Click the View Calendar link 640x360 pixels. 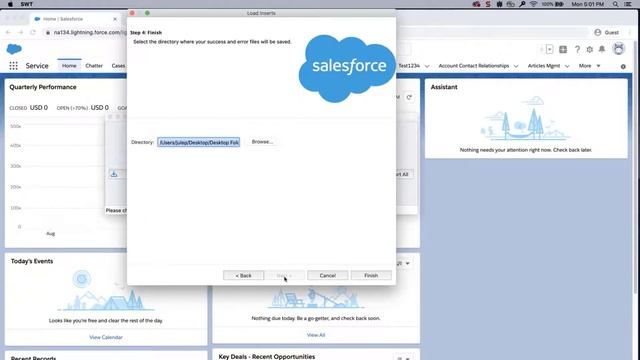(106, 337)
